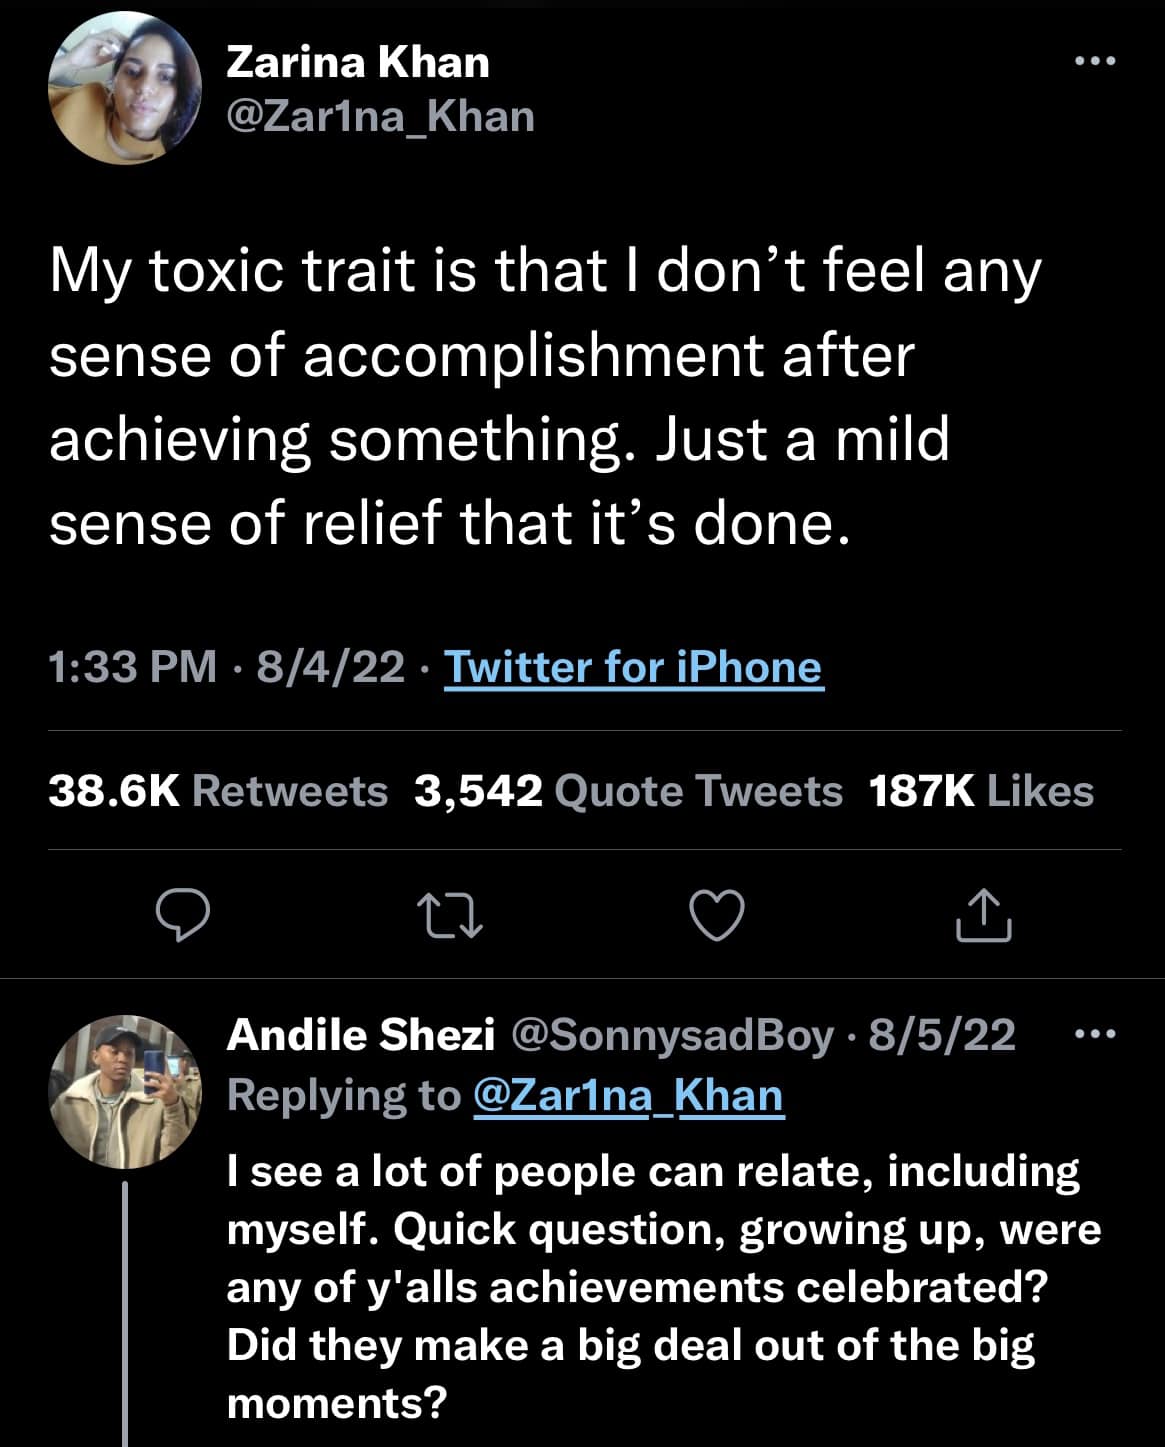The width and height of the screenshot is (1165, 1447).
Task: Open Andile's reply text about achievements
Action: tap(660, 1286)
